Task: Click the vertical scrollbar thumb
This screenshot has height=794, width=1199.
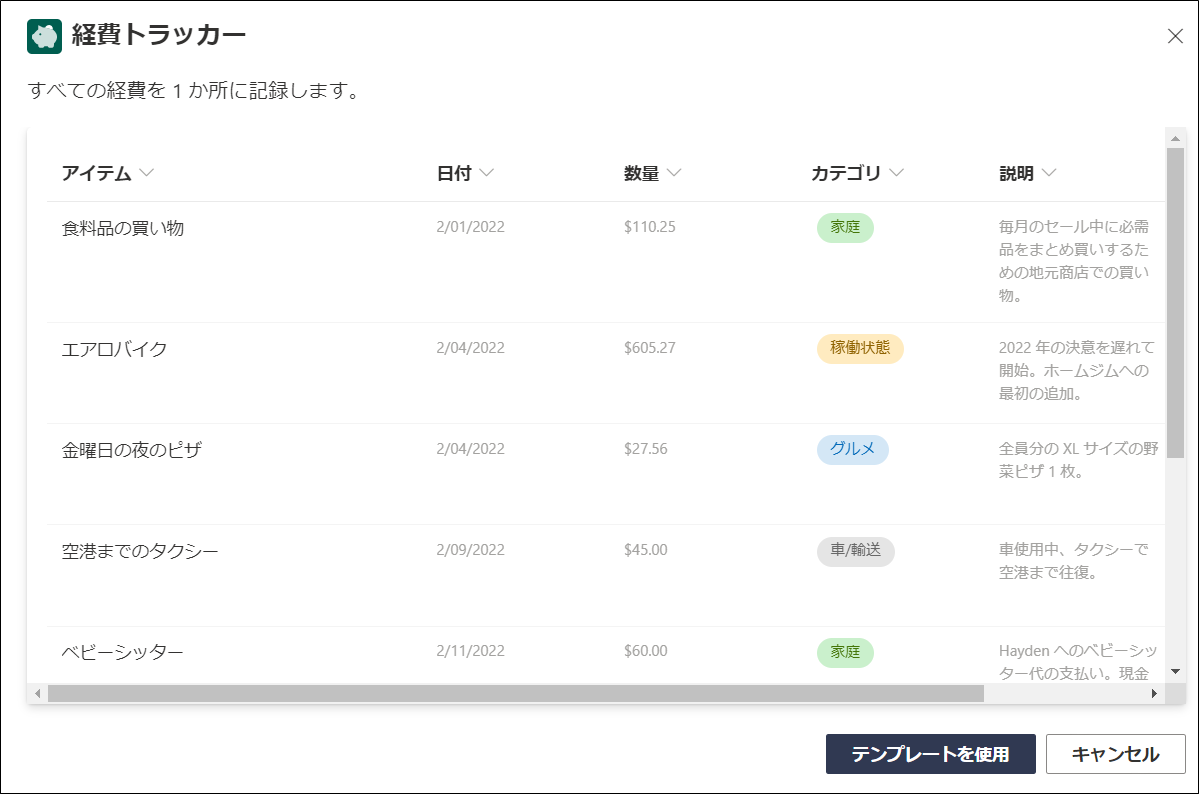Action: 1175,303
